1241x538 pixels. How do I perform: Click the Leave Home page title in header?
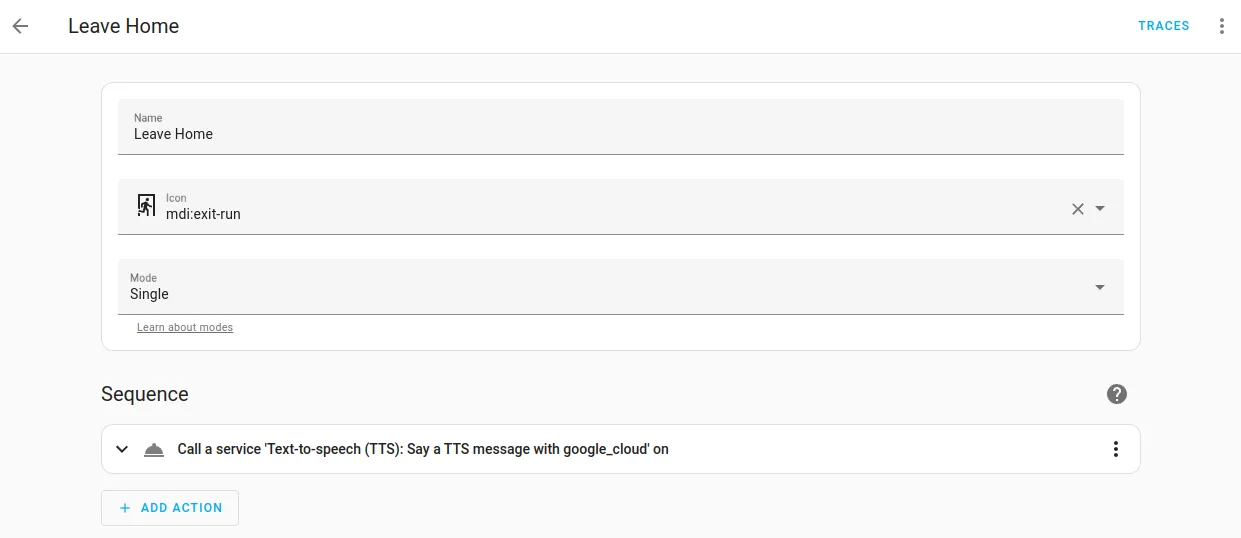tap(123, 26)
